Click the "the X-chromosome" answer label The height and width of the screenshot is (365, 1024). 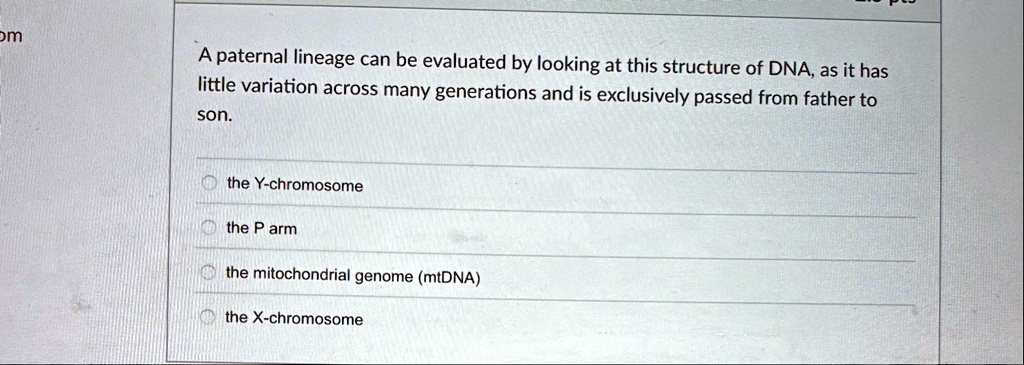point(294,319)
